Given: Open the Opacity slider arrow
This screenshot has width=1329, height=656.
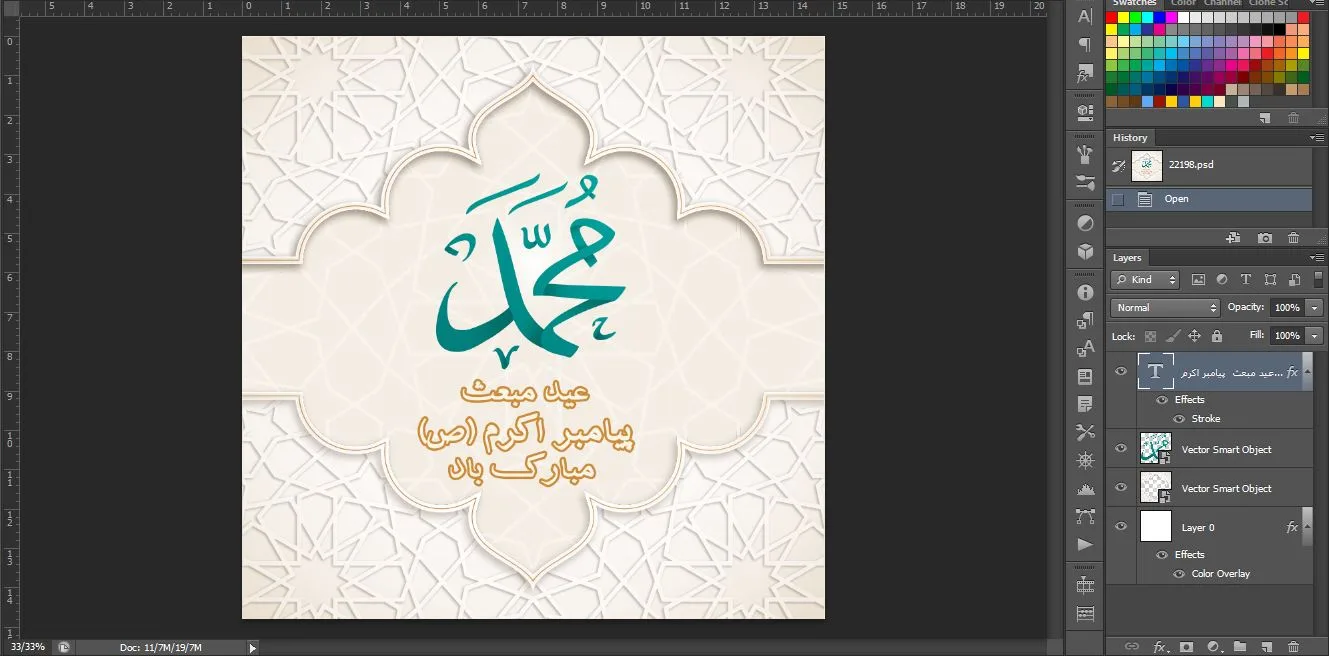Looking at the screenshot, I should tap(1315, 308).
